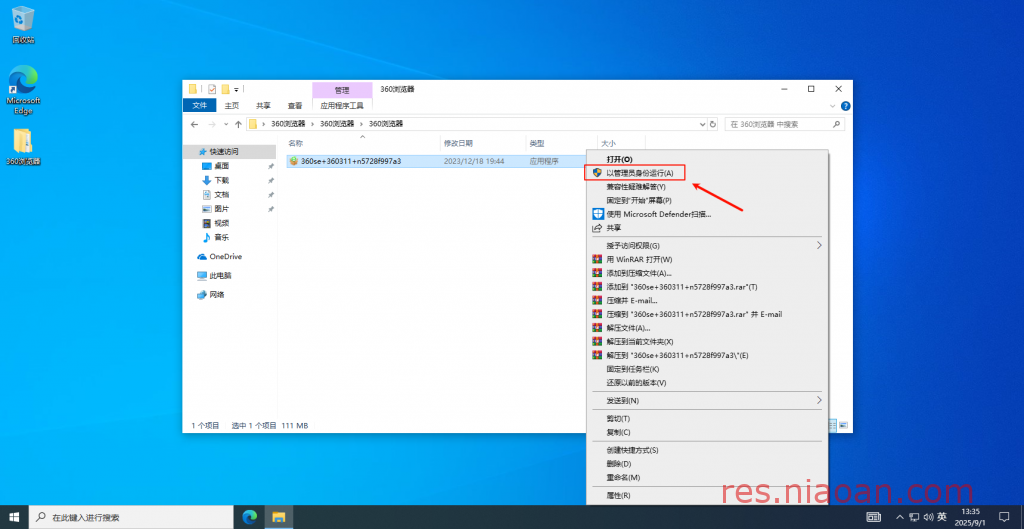The image size is (1024, 529).
Task: Click the Windows Start button
Action: click(14, 517)
